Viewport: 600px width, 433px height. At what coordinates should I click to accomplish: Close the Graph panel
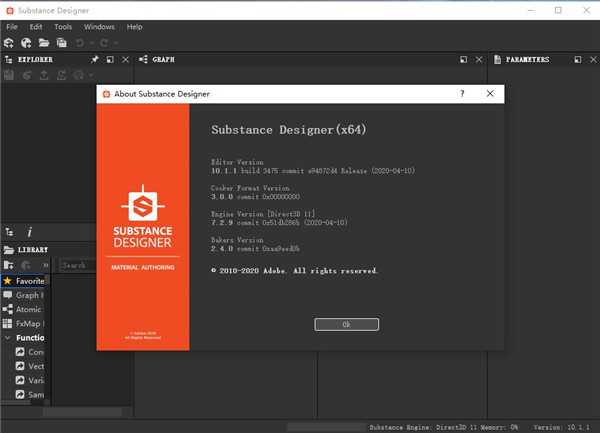(479, 60)
